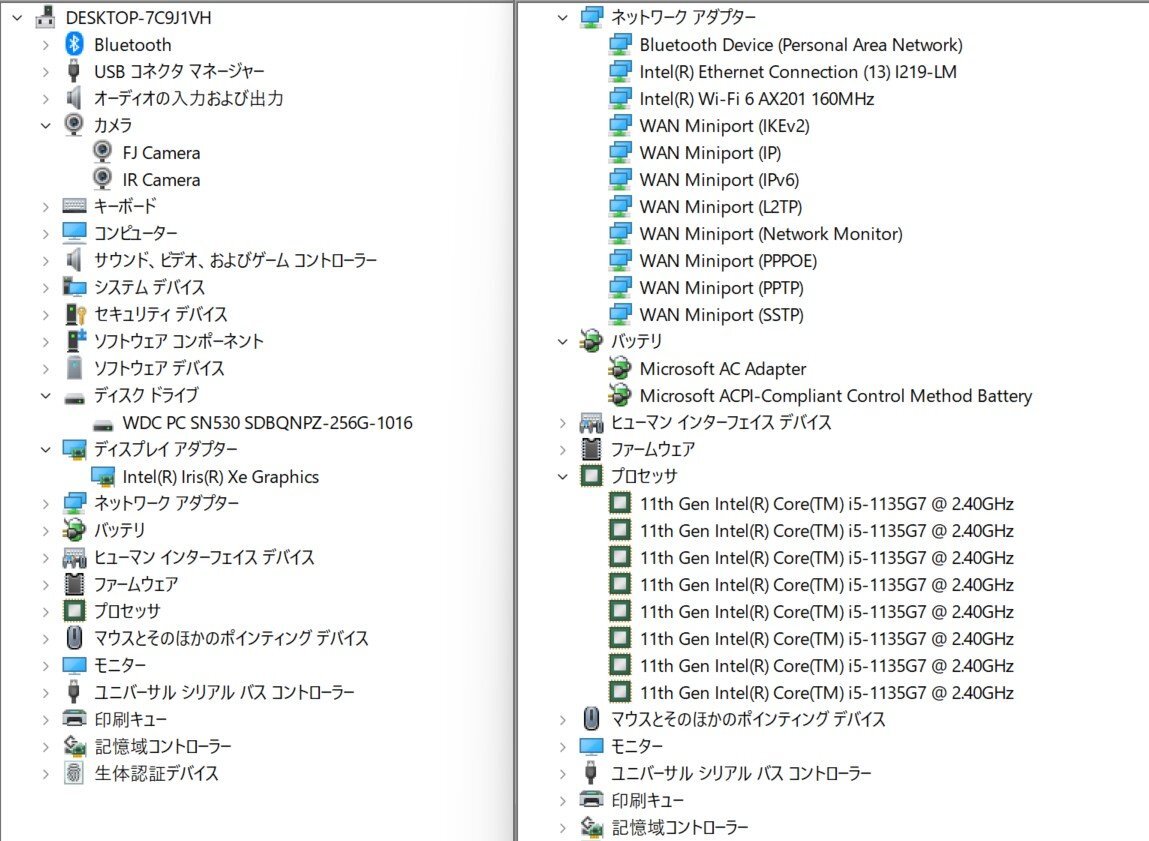The image size is (1149, 841).
Task: Expand システム デバイス category
Action: click(x=45, y=287)
